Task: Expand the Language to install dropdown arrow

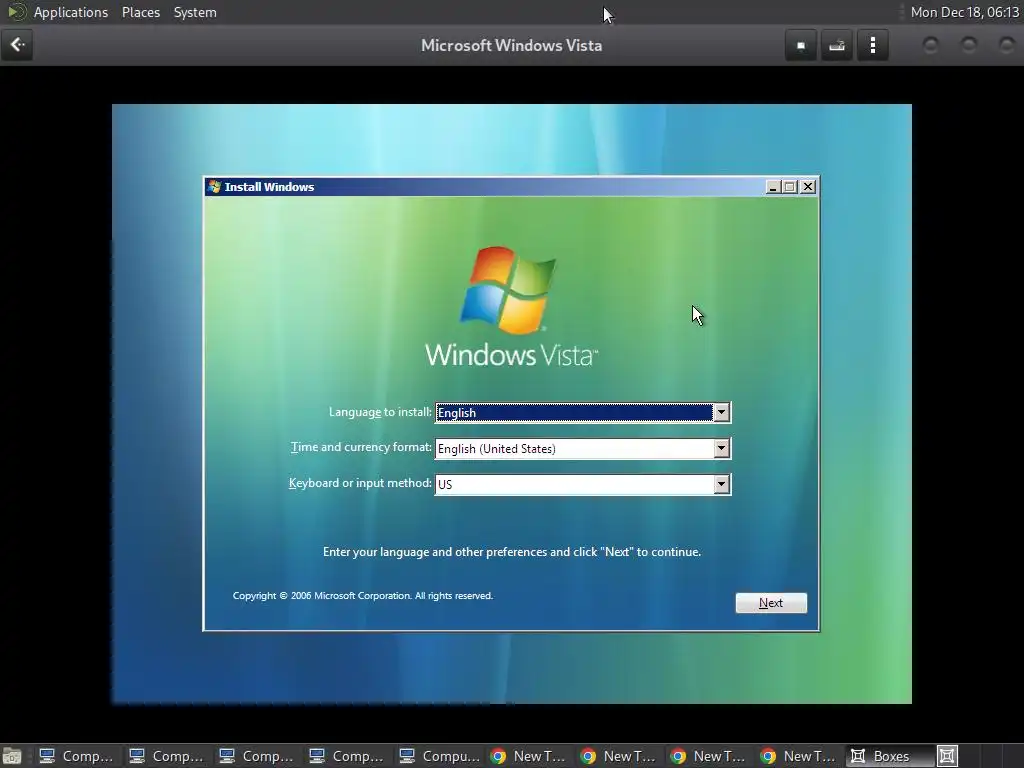Action: click(721, 413)
